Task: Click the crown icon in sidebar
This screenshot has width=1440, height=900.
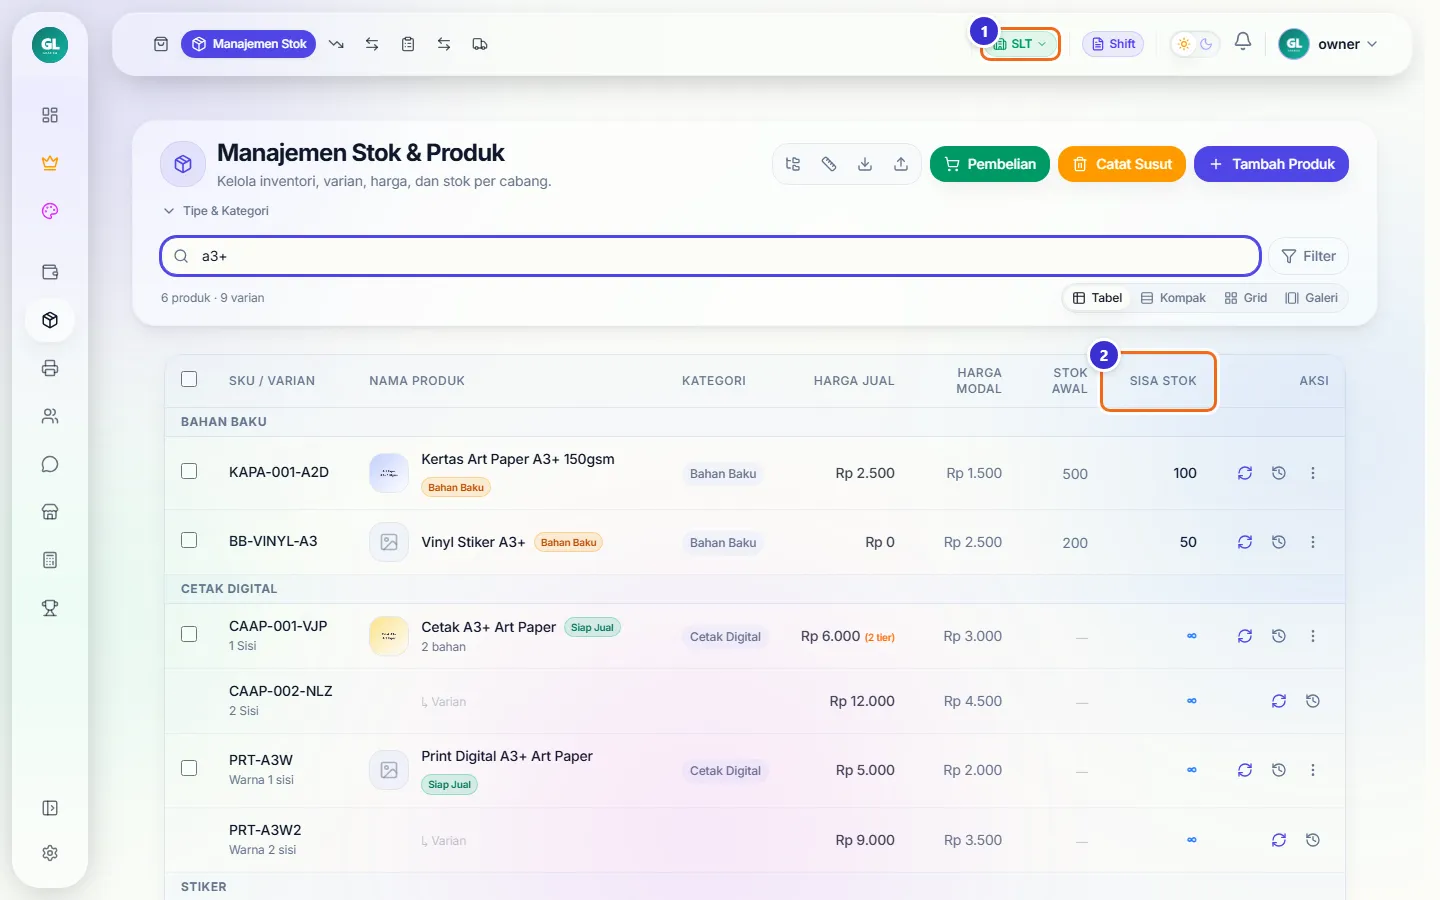Action: (50, 163)
